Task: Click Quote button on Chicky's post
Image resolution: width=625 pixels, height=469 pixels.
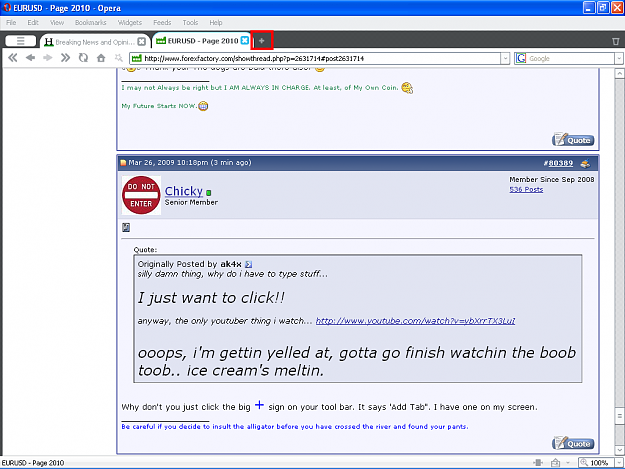Action: [573, 443]
